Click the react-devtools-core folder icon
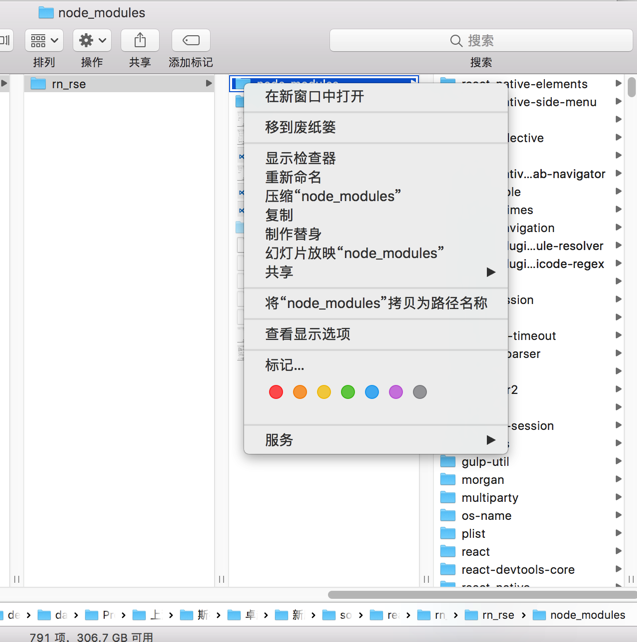The height and width of the screenshot is (642, 637). [449, 570]
